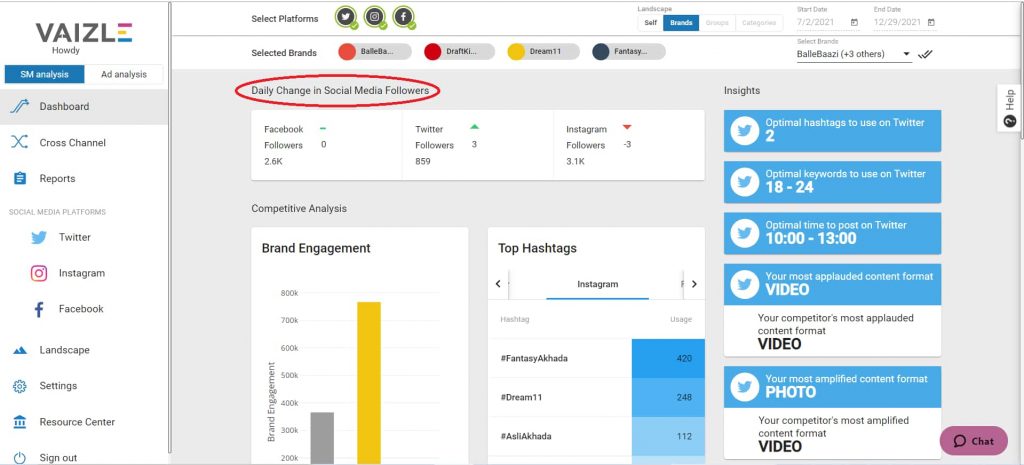Click Twitter icon on Optimal time card

pyautogui.click(x=744, y=233)
